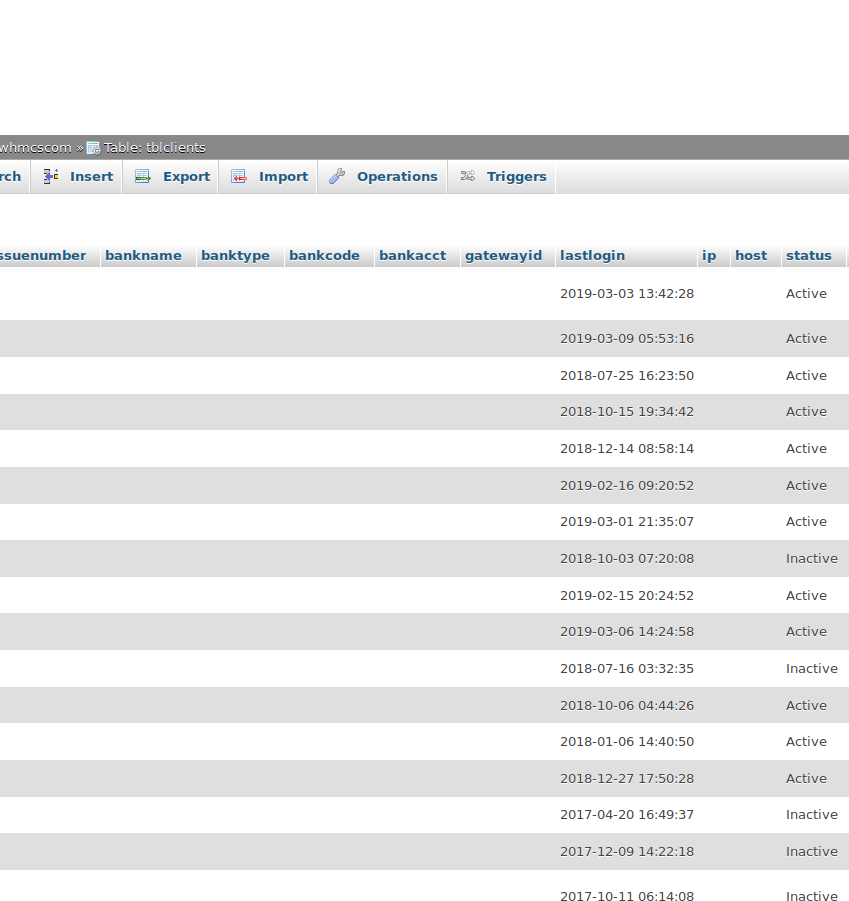
Task: Sort by the host column header
Action: tap(751, 256)
